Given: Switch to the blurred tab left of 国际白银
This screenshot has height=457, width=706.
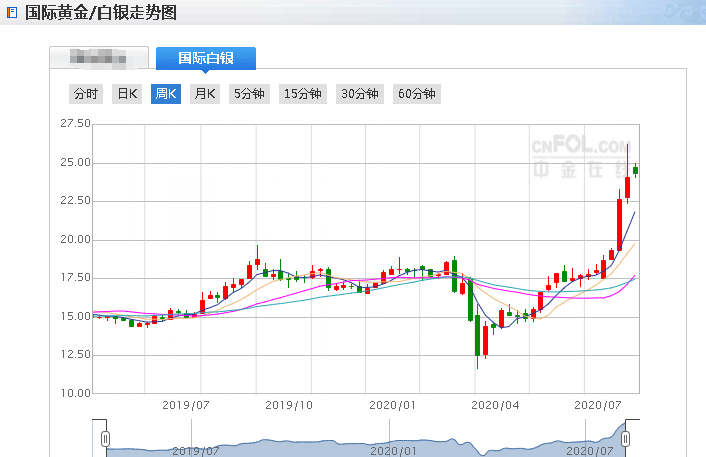Looking at the screenshot, I should coord(99,58).
